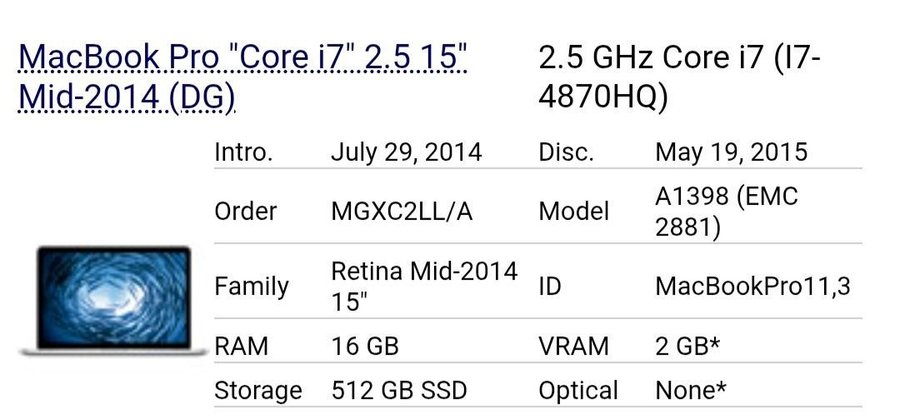Click the A1398 (EMC 2881) model value

727,211
